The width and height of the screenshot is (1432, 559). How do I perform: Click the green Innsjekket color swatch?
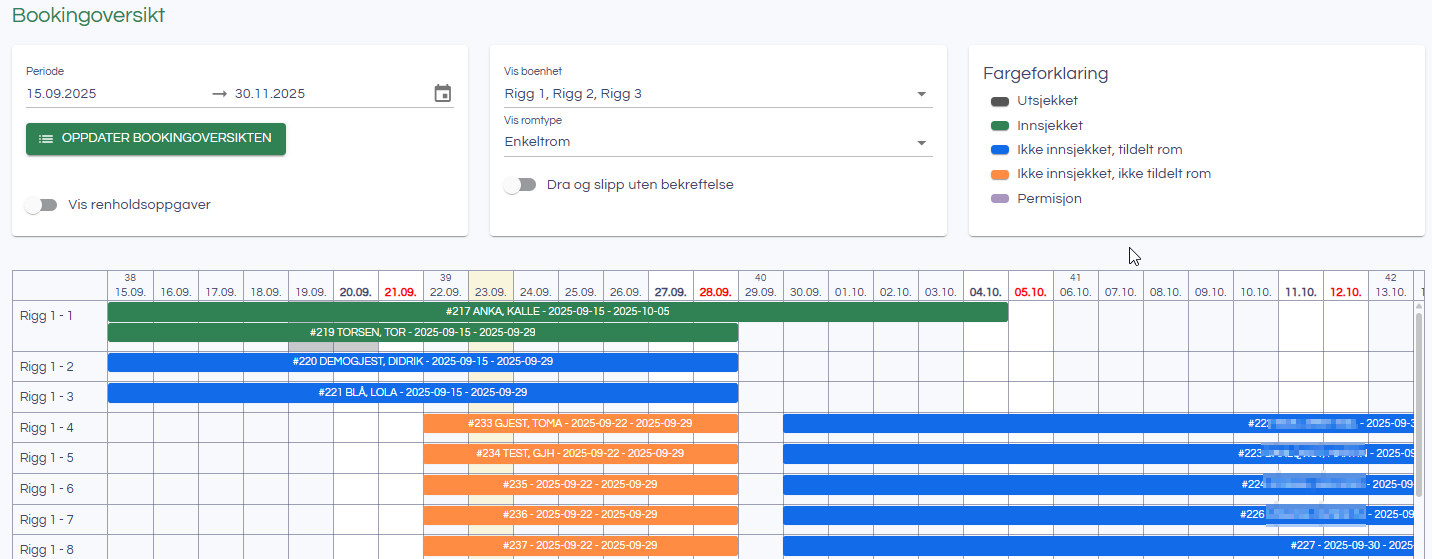(1000, 126)
